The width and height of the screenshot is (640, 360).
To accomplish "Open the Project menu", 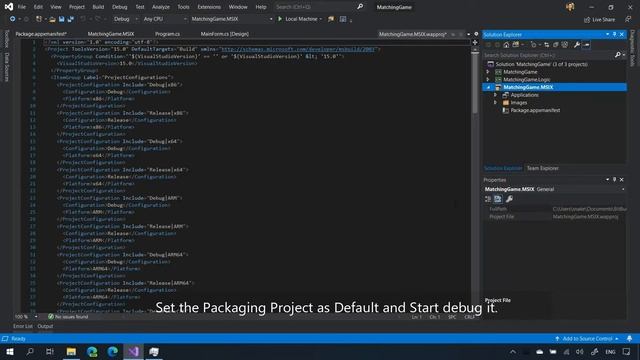I will tap(77, 7).
